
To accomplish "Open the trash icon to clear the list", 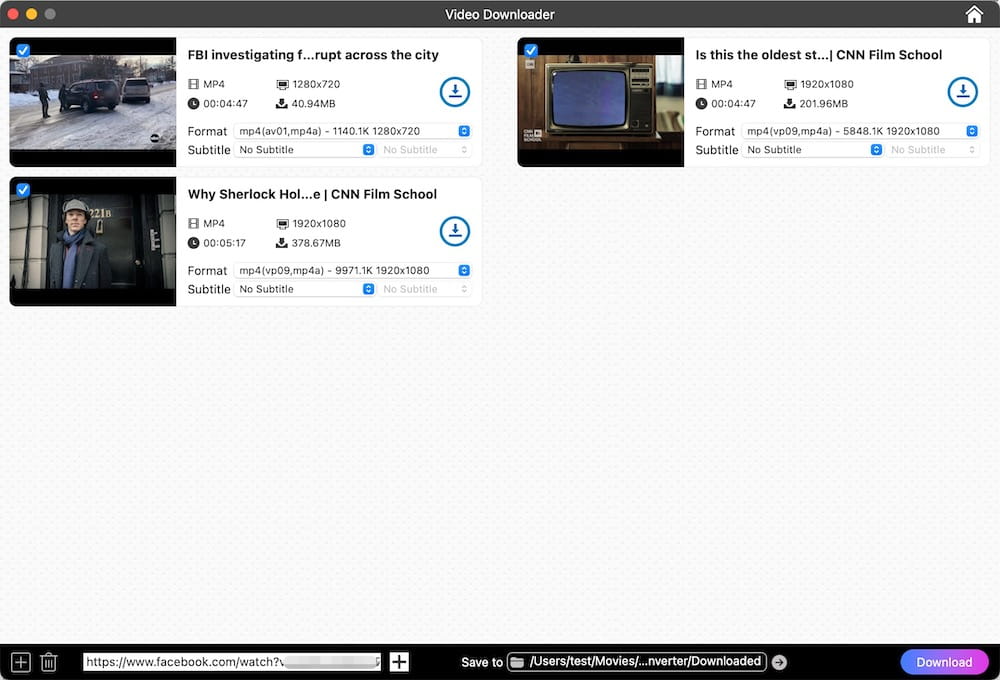I will click(x=48, y=661).
